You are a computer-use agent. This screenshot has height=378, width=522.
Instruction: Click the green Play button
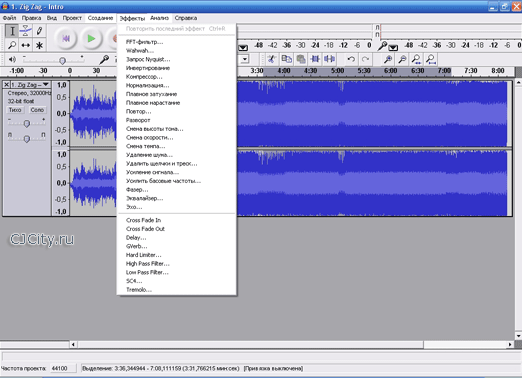pos(91,39)
